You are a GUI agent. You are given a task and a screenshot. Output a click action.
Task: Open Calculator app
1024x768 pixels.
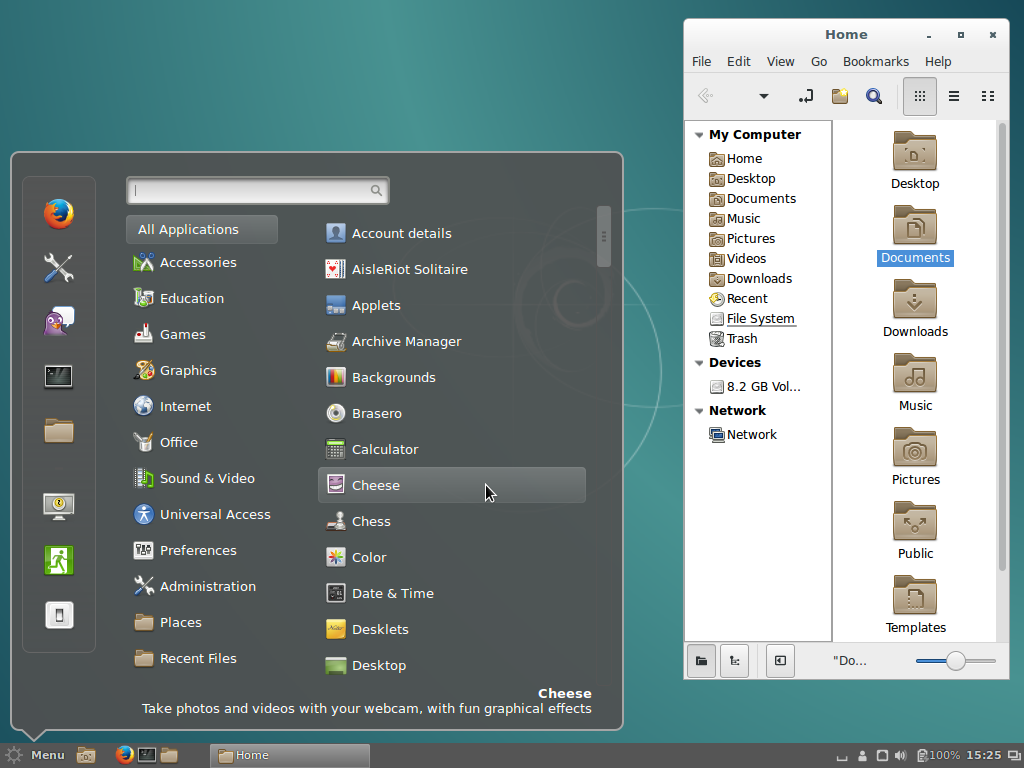(x=451, y=449)
